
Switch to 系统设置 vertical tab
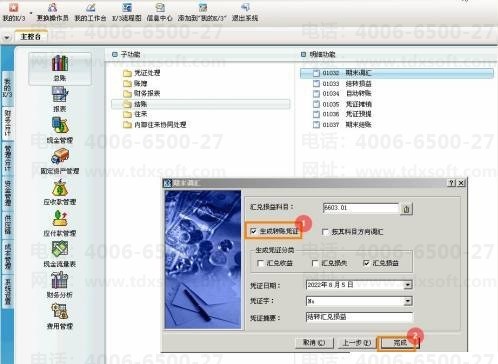coord(7,292)
